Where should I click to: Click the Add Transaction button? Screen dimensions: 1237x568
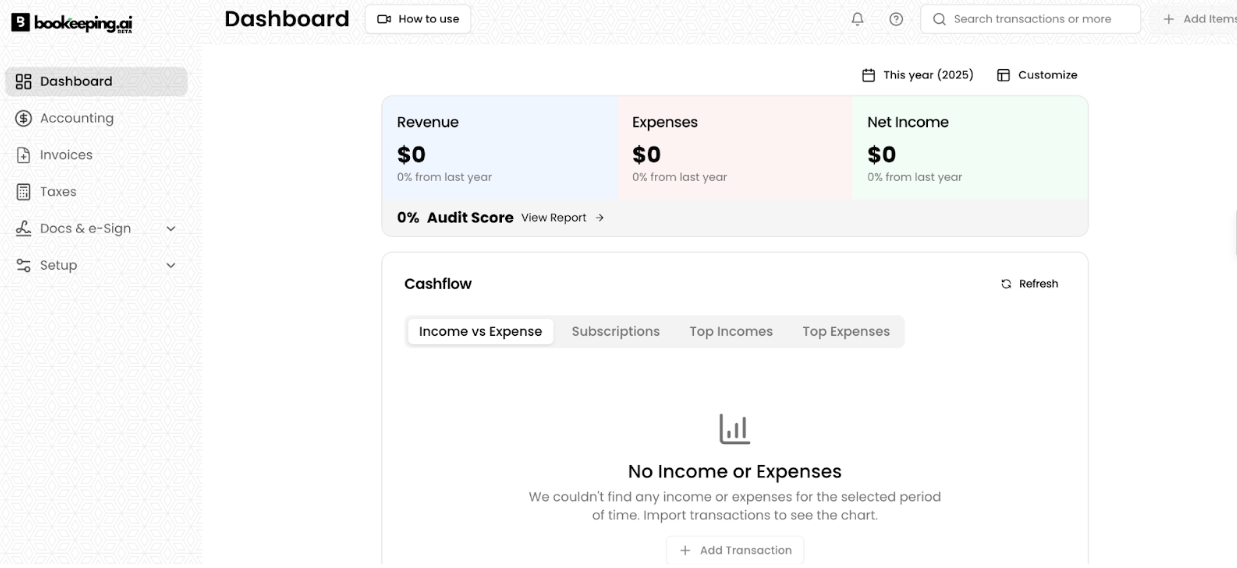click(x=735, y=550)
